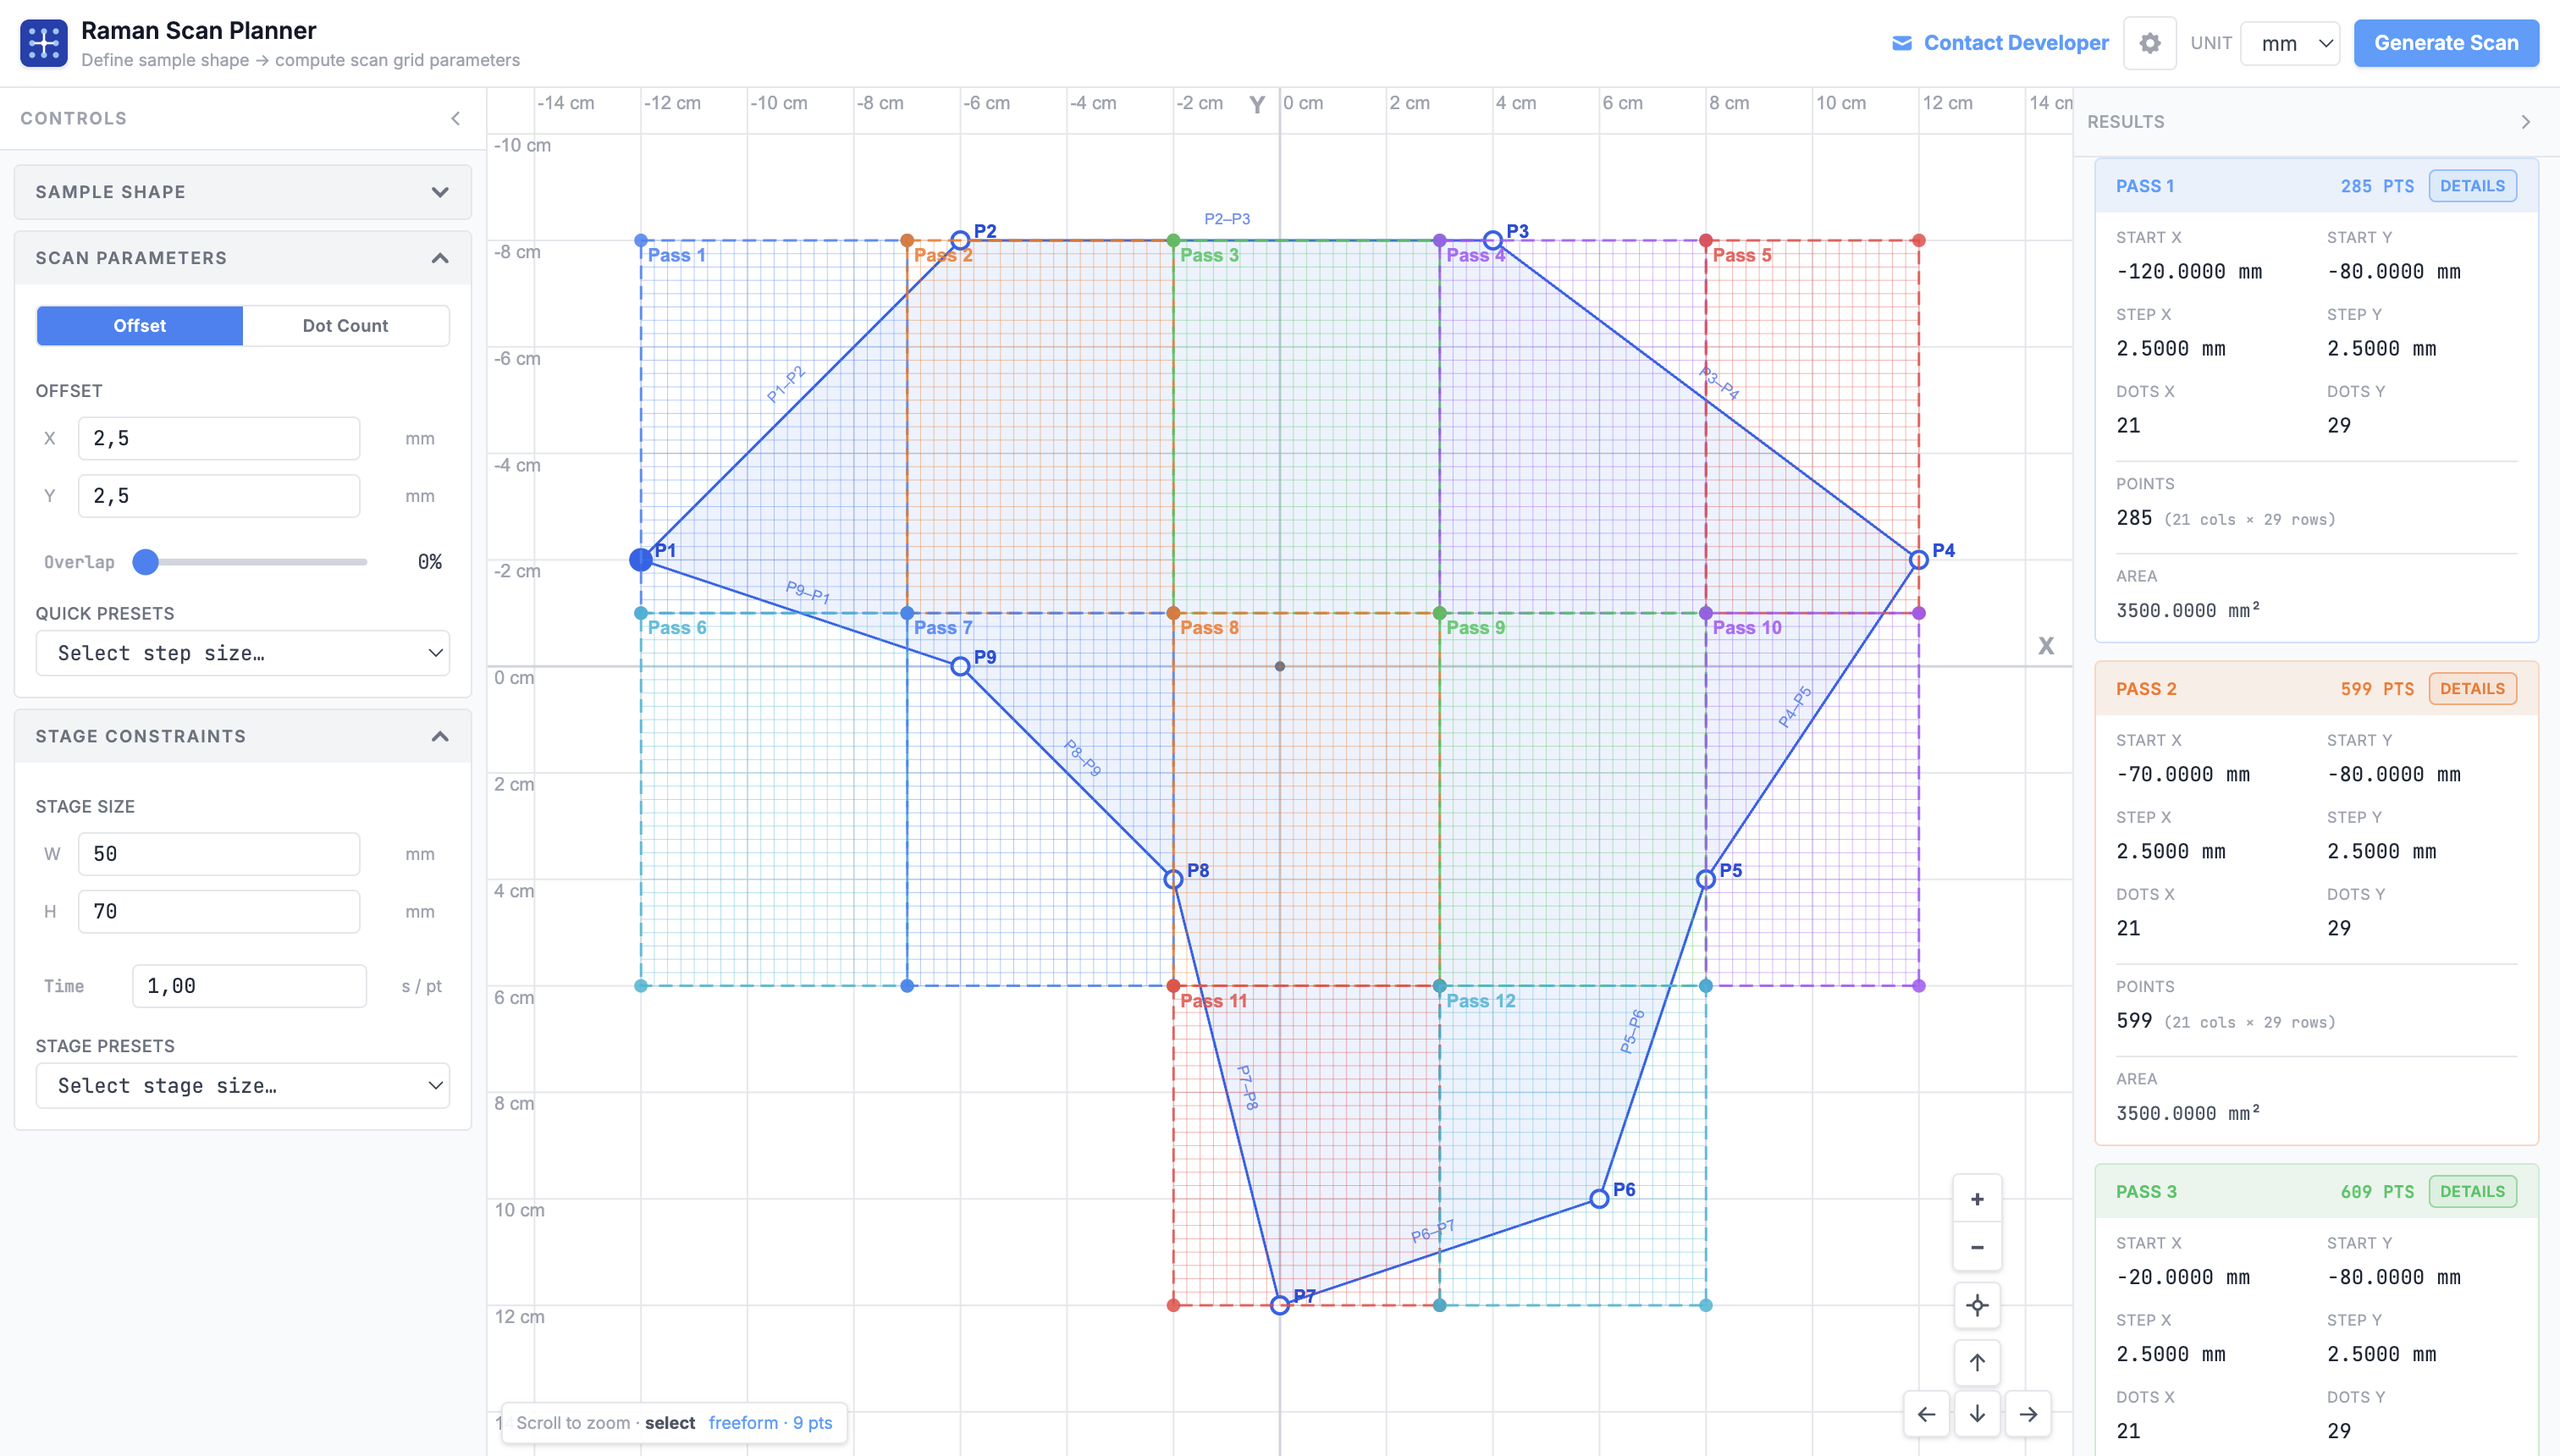Click the Generate Scan button
The width and height of the screenshot is (2560, 1456).
click(2445, 43)
